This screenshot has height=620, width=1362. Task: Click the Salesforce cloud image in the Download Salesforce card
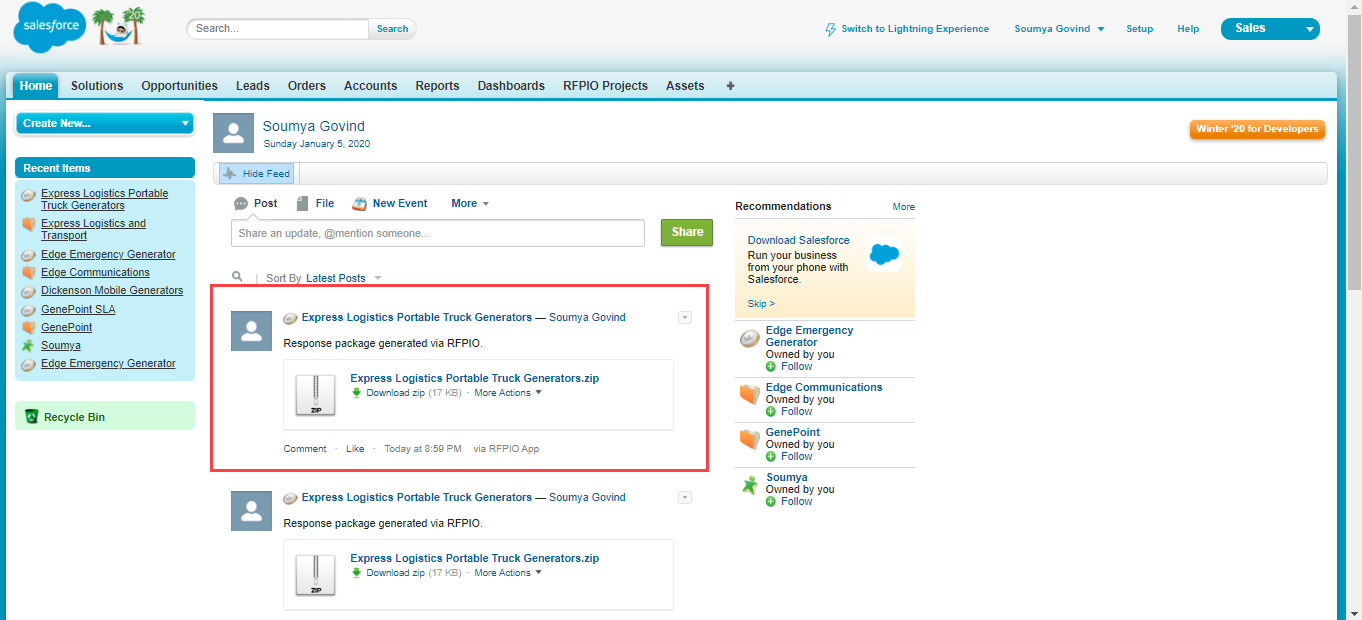pos(884,256)
